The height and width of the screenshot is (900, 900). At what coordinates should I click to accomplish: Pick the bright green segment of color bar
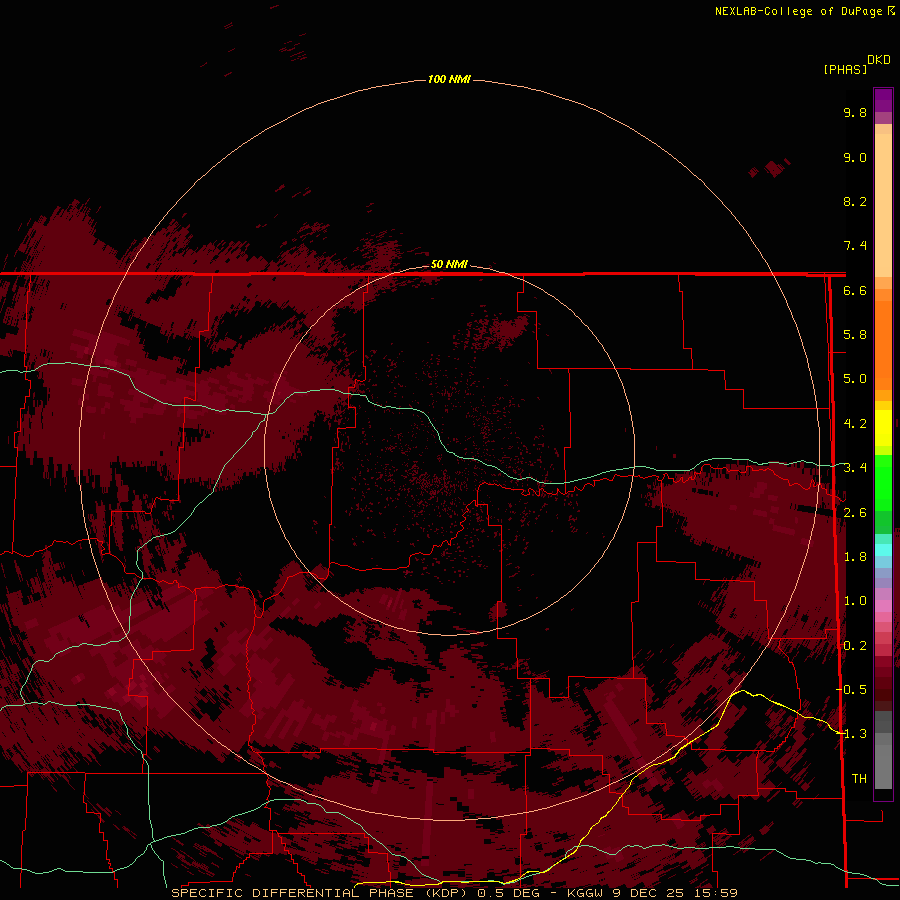(x=883, y=482)
